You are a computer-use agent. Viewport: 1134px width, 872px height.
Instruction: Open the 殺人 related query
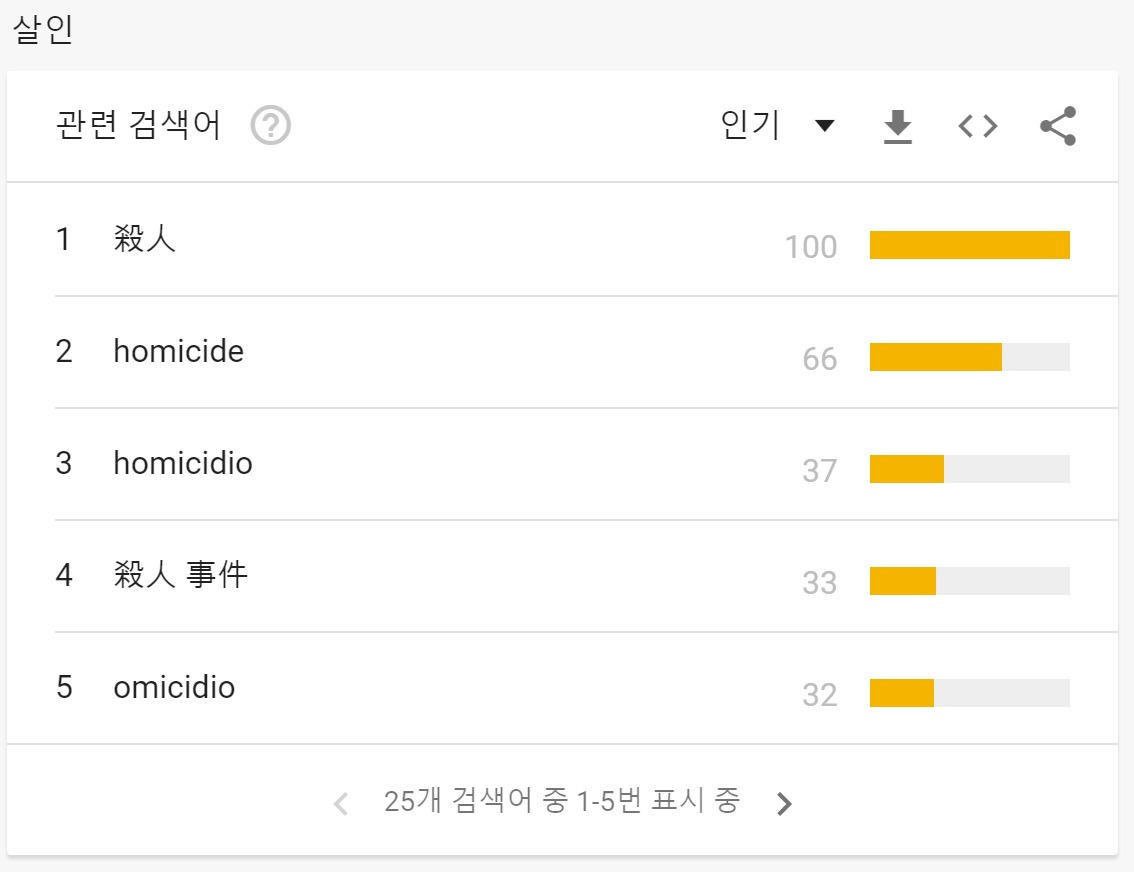pos(145,239)
